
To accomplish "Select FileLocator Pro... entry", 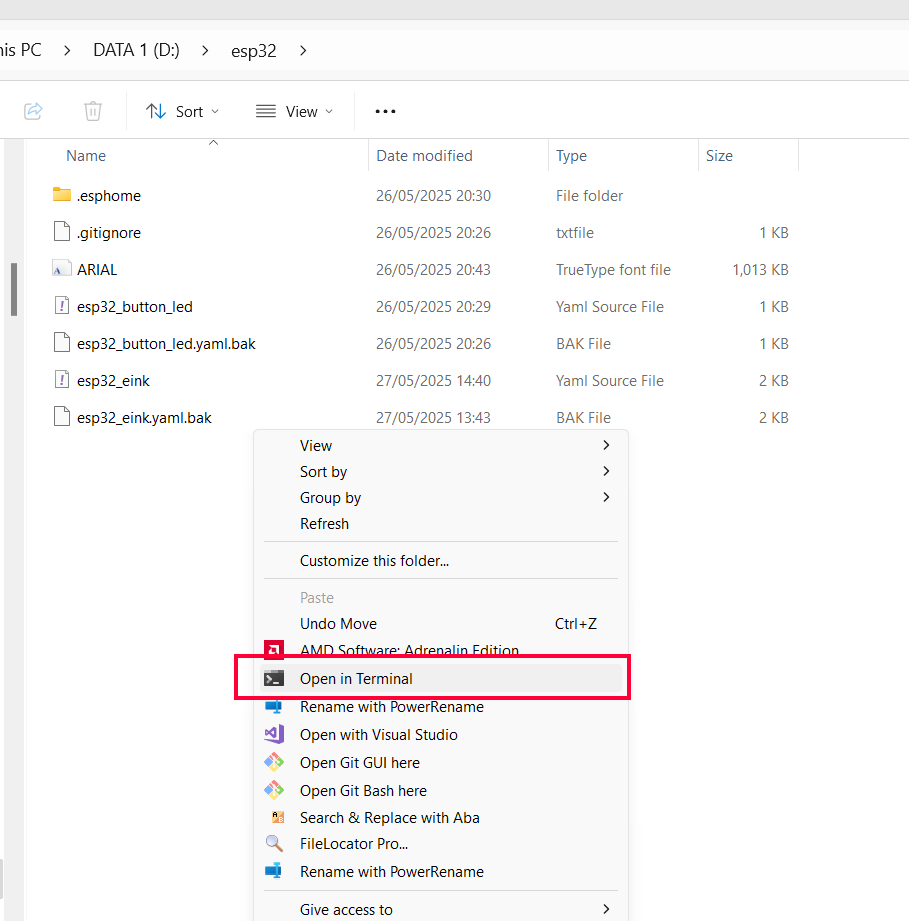I will tap(440, 843).
